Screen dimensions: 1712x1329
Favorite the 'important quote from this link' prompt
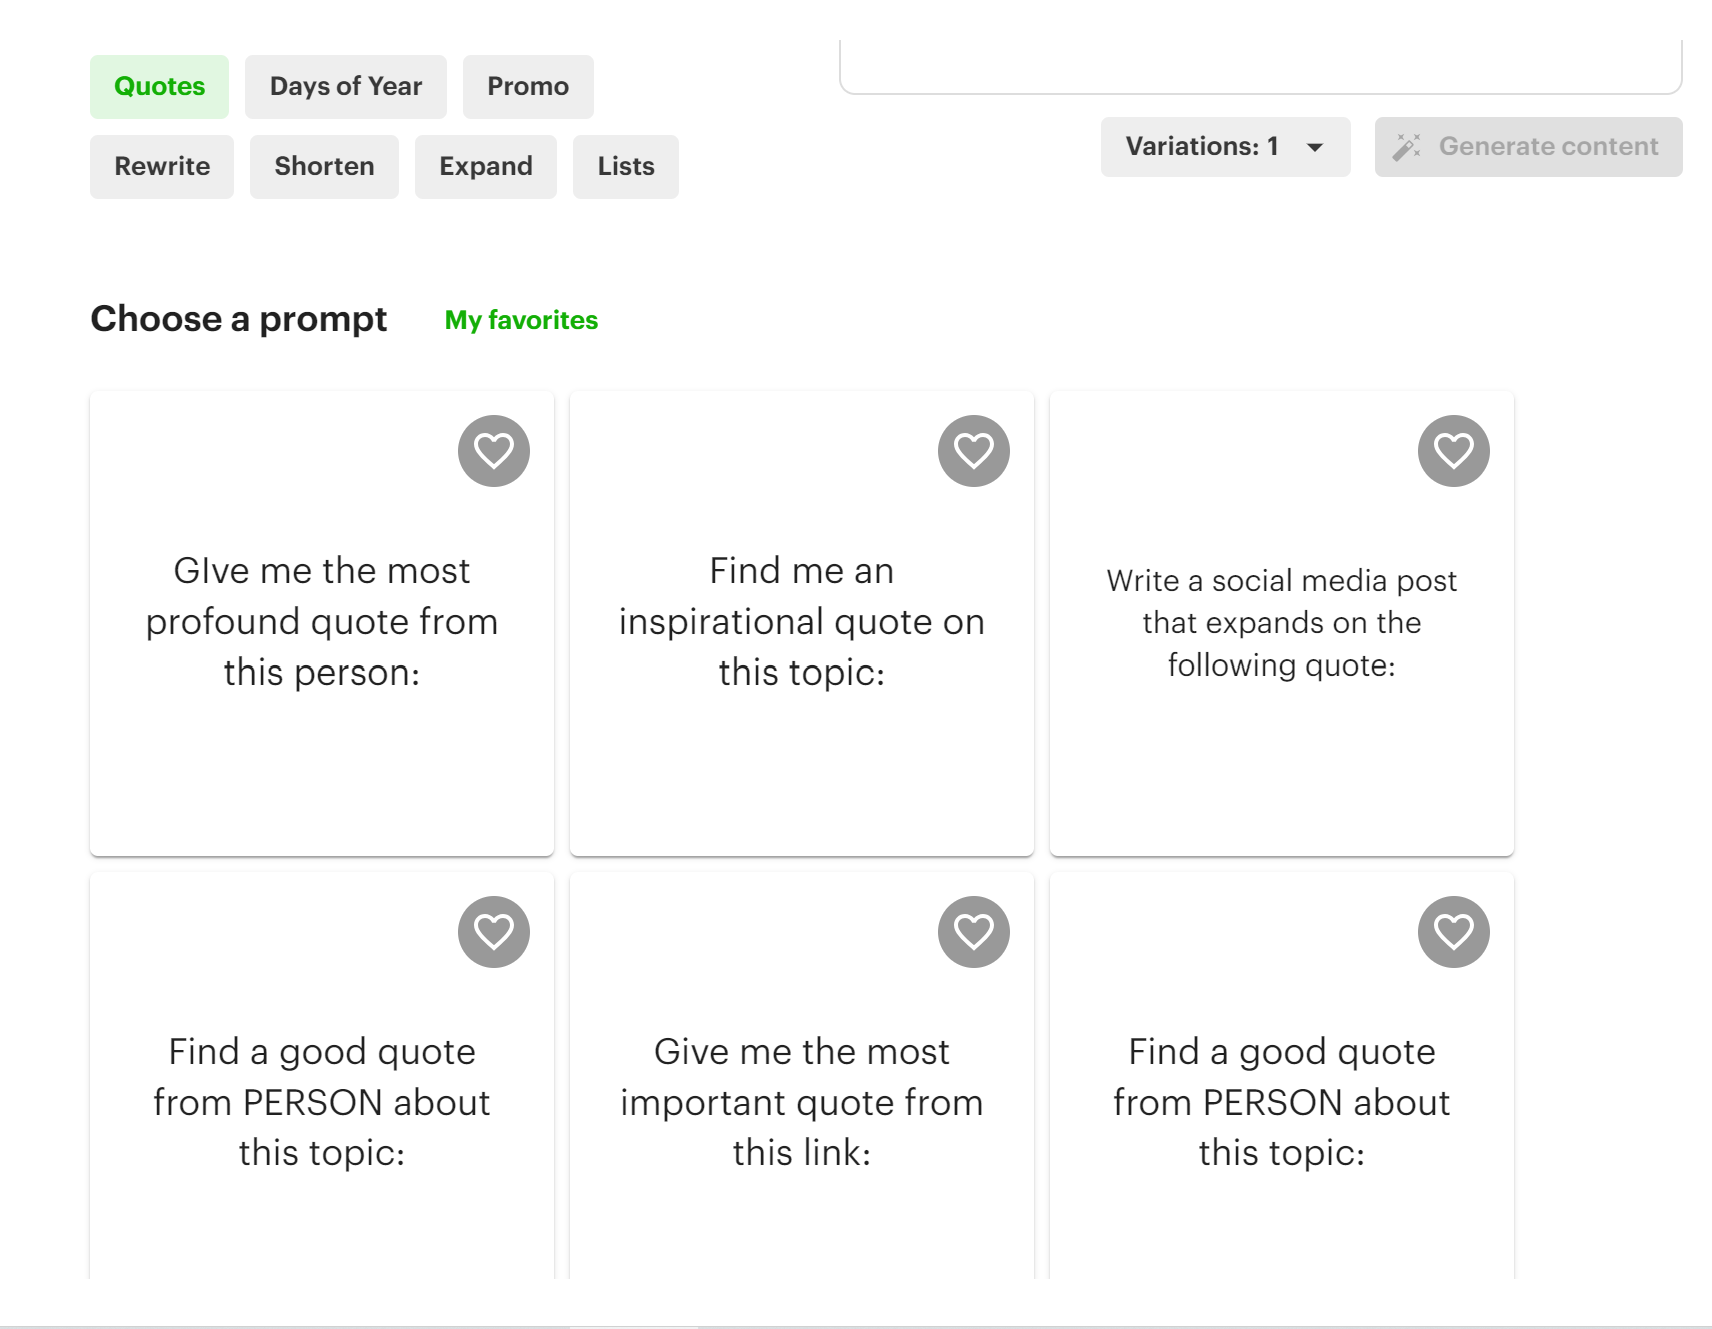click(x=974, y=932)
